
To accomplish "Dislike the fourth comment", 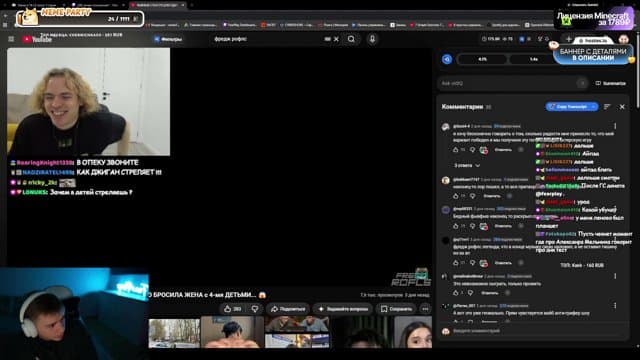I will [473, 263].
